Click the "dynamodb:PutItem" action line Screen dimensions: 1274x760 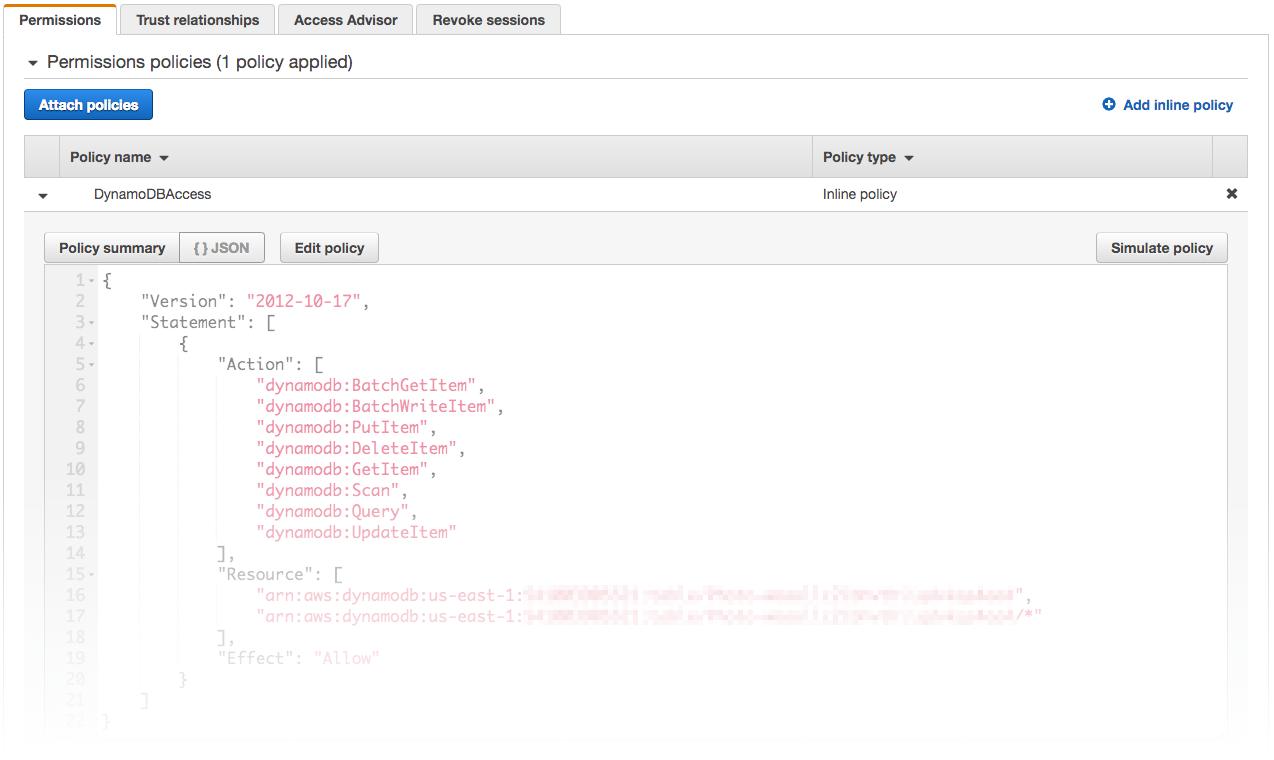point(346,427)
